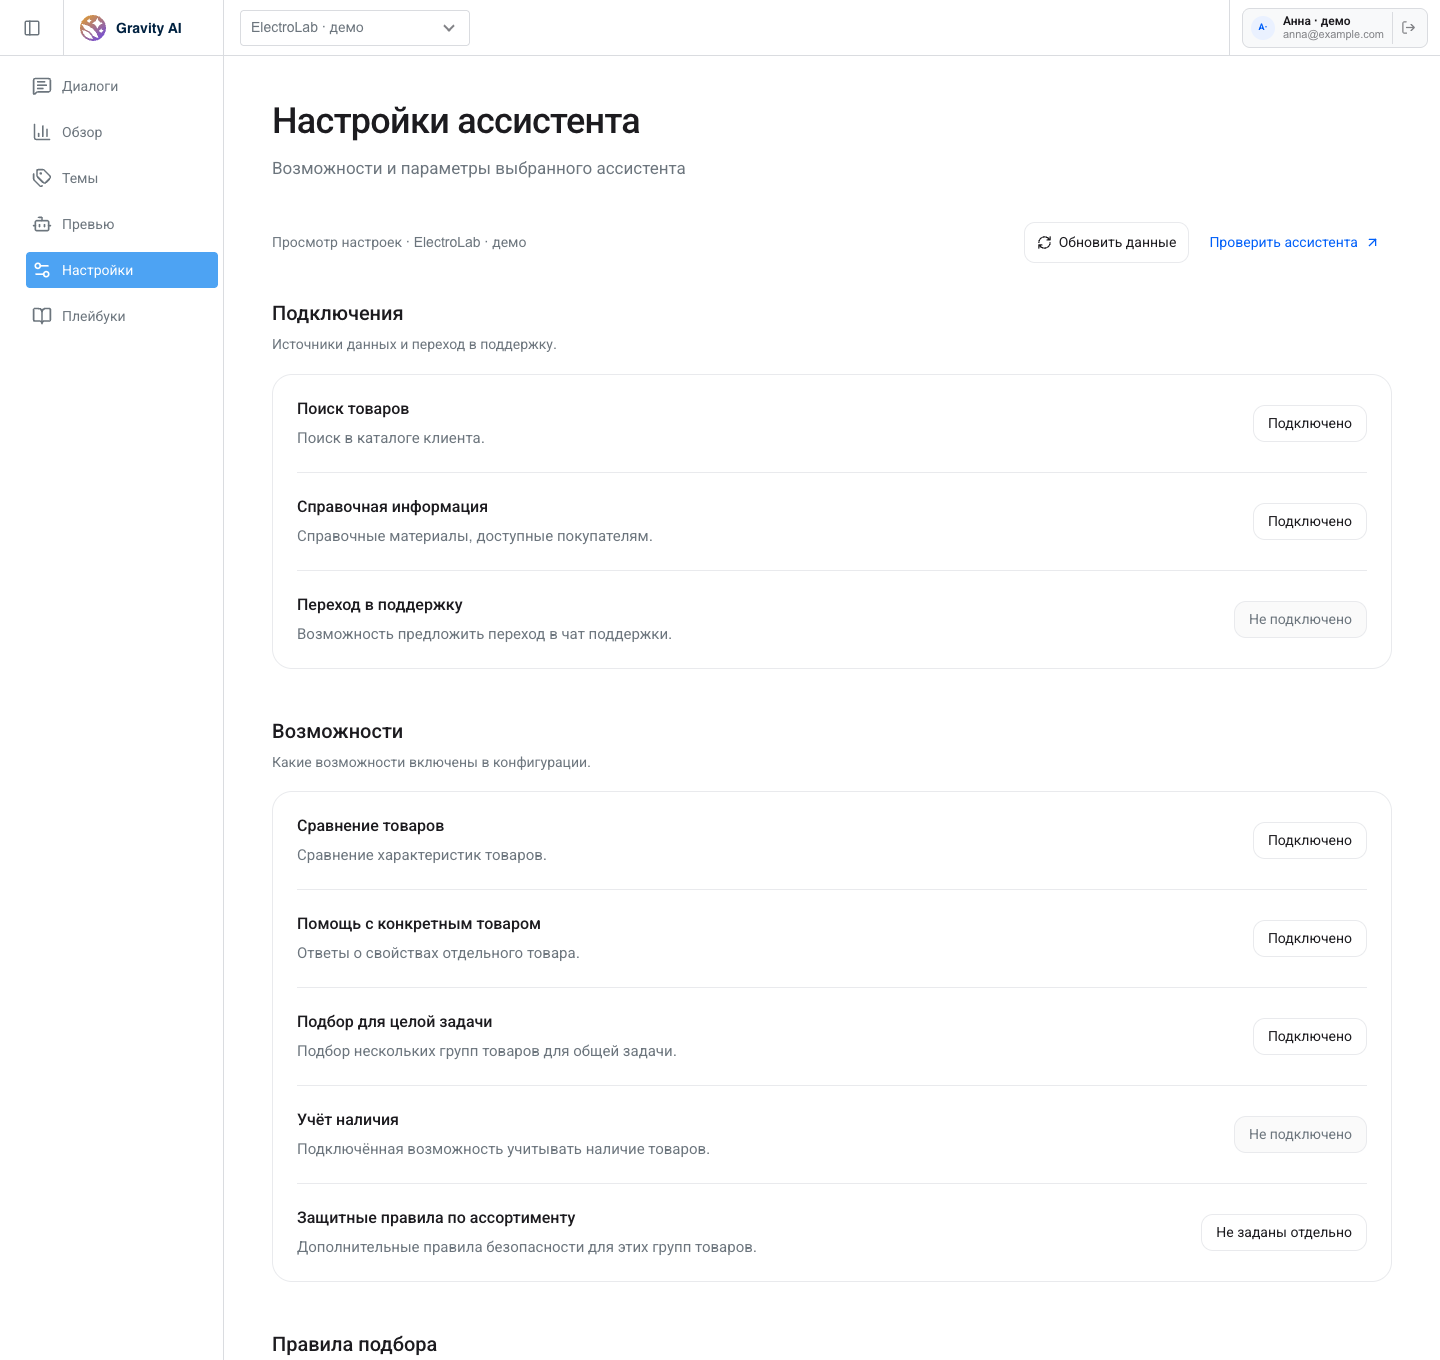Click the Плейбуки book icon

tap(42, 316)
